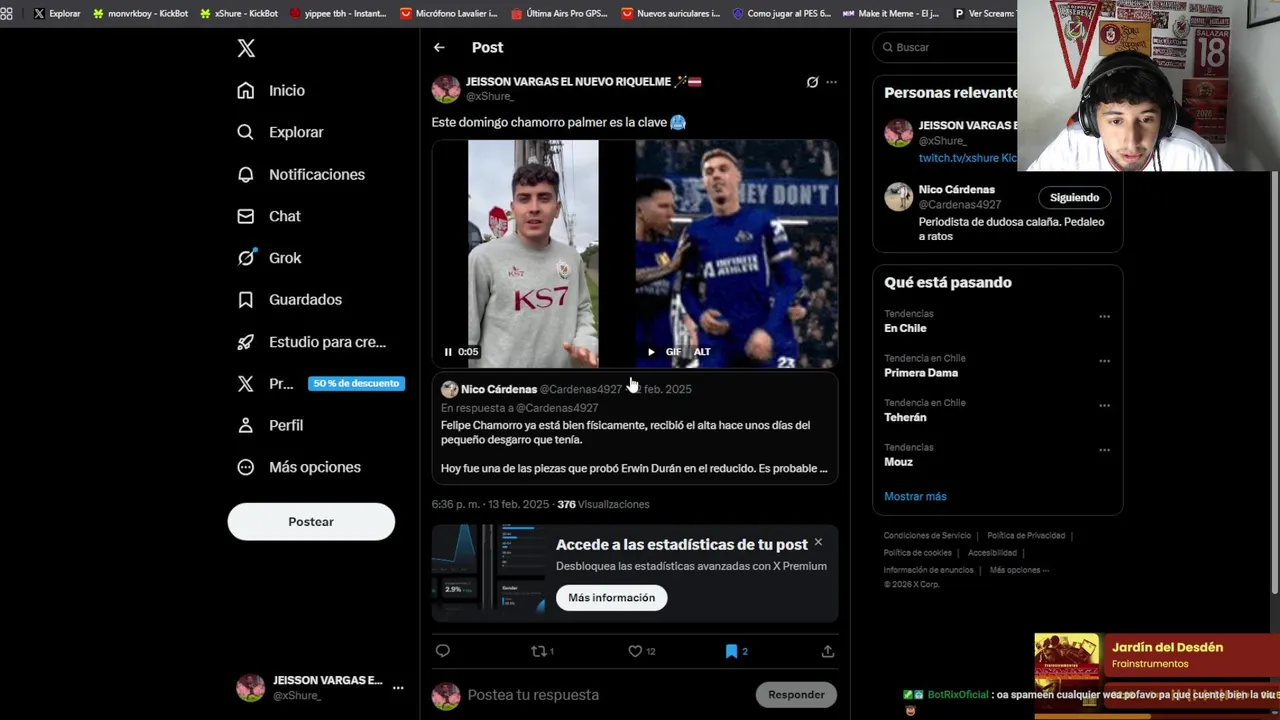Viewport: 1280px width, 720px height.
Task: Open the browser apps grid icon
Action: 7,13
